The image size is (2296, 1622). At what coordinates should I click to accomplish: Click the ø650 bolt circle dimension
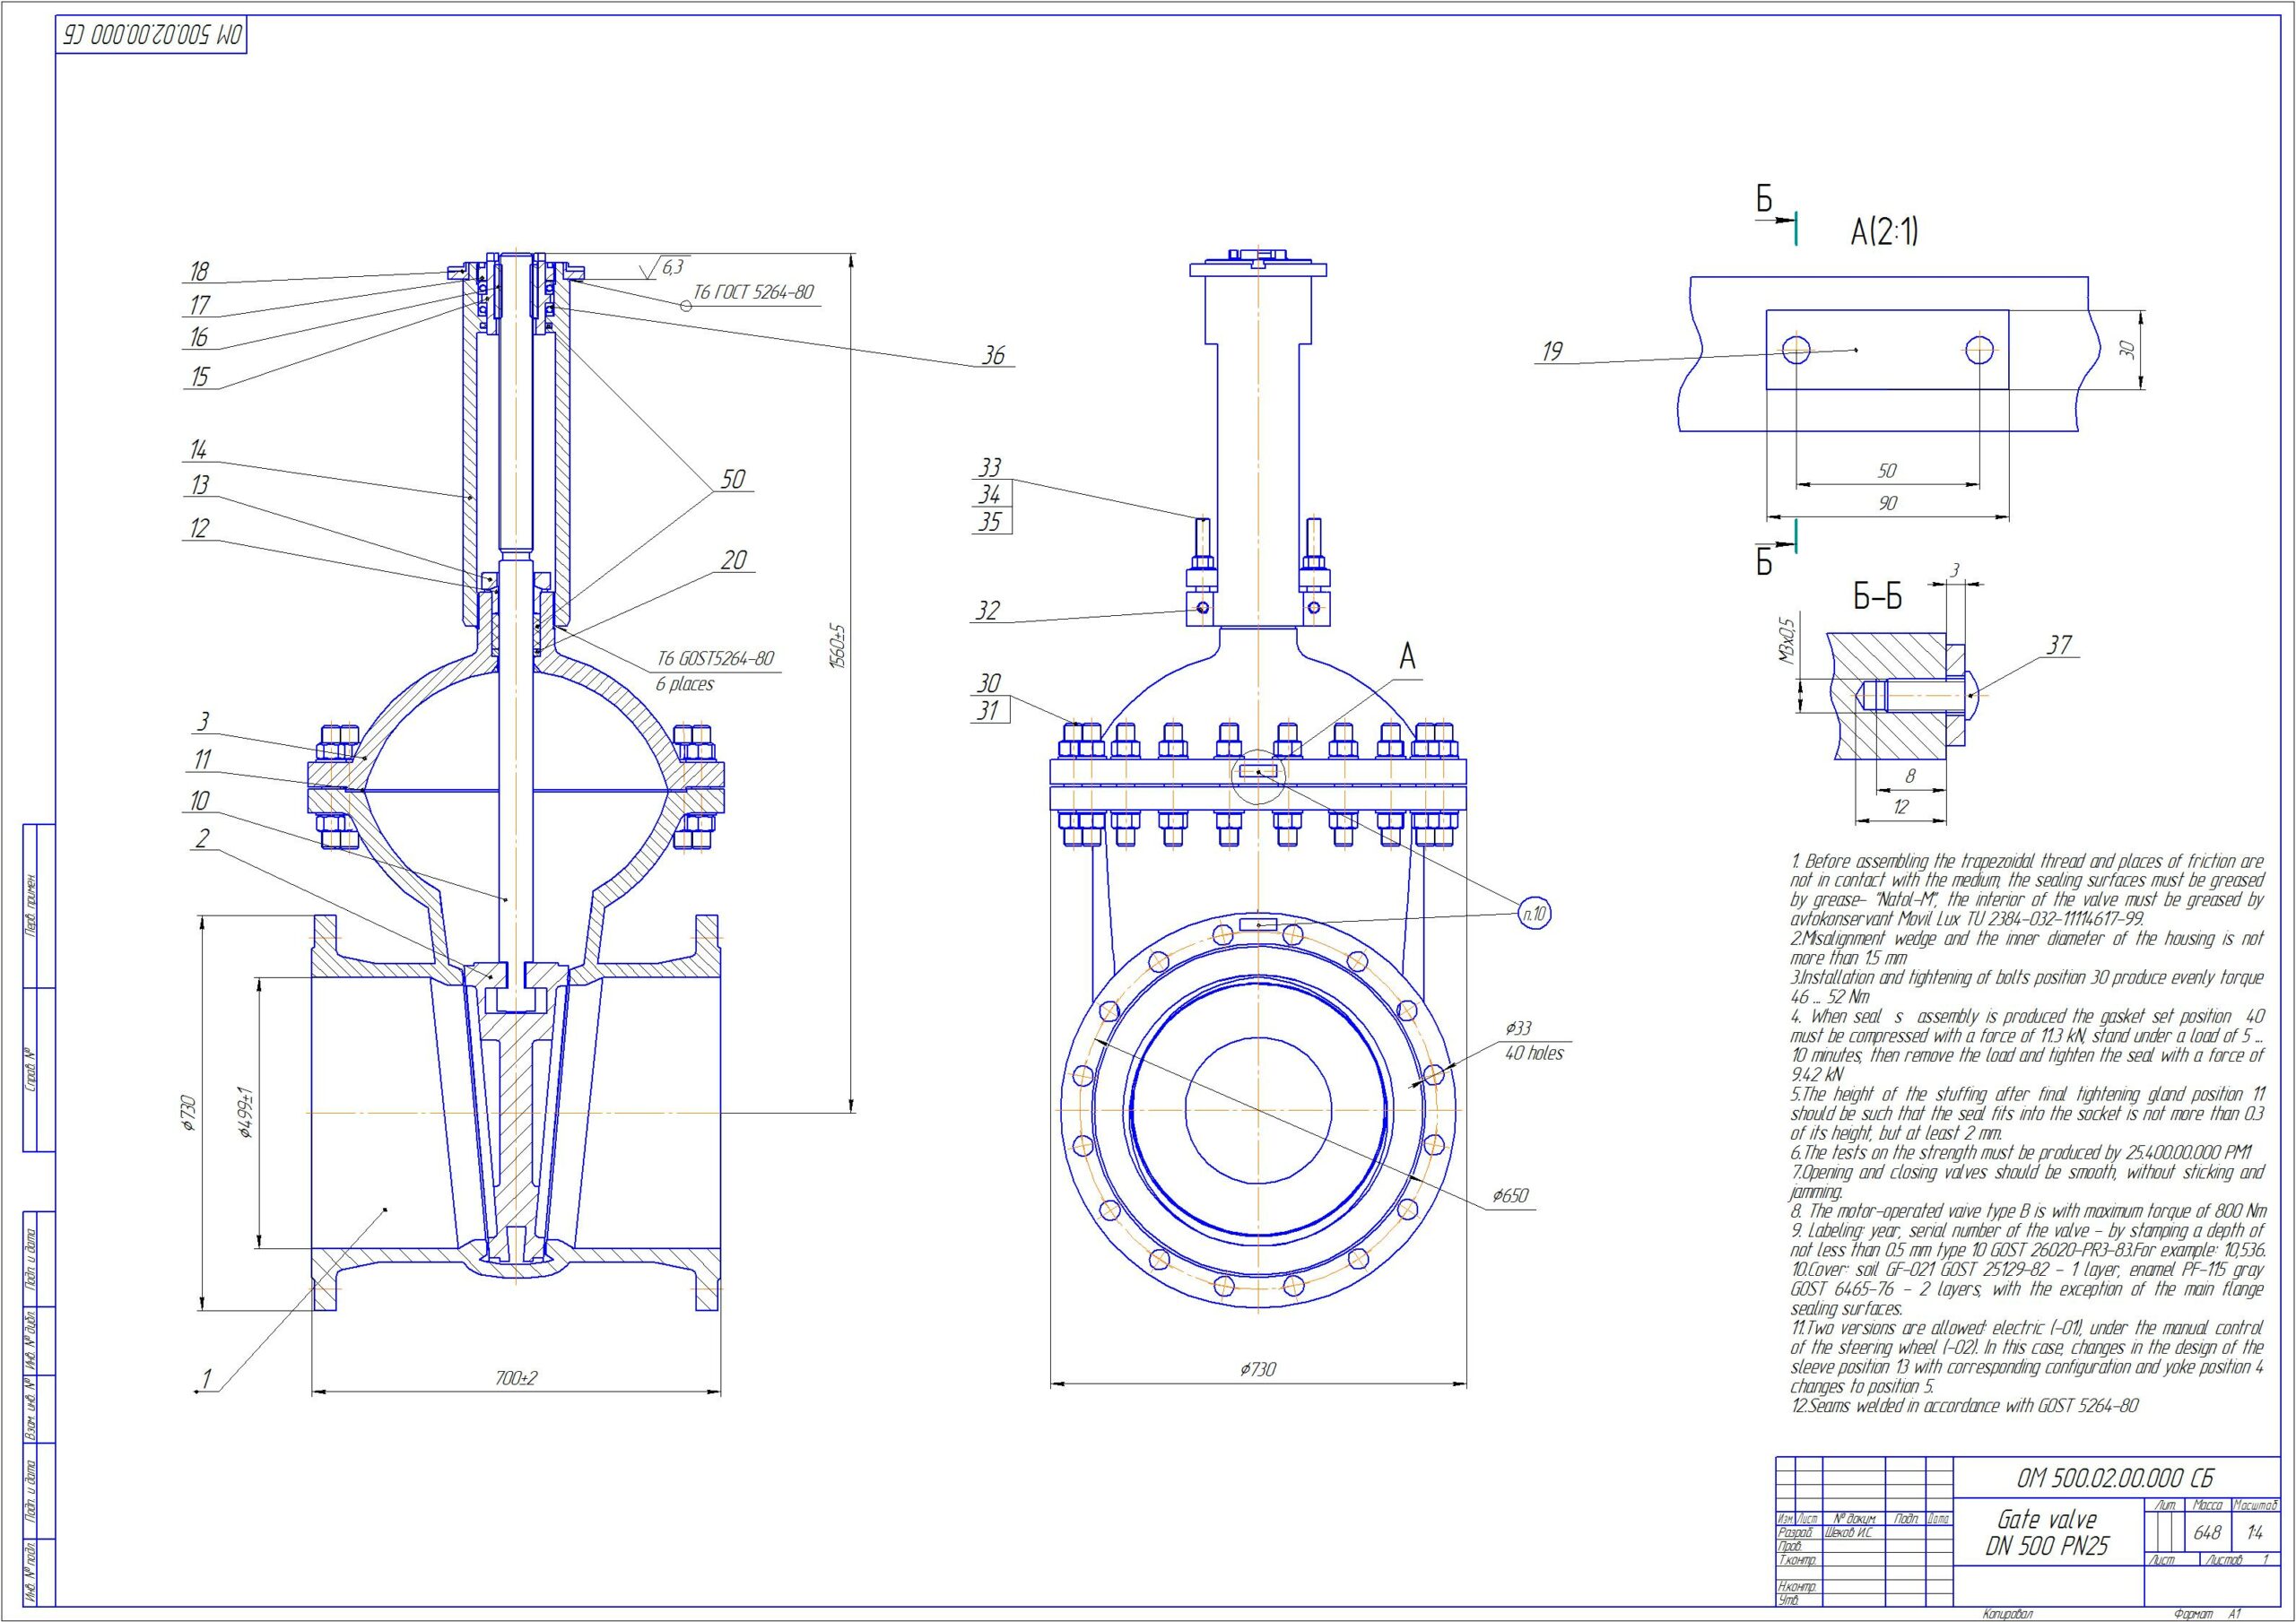1510,1196
